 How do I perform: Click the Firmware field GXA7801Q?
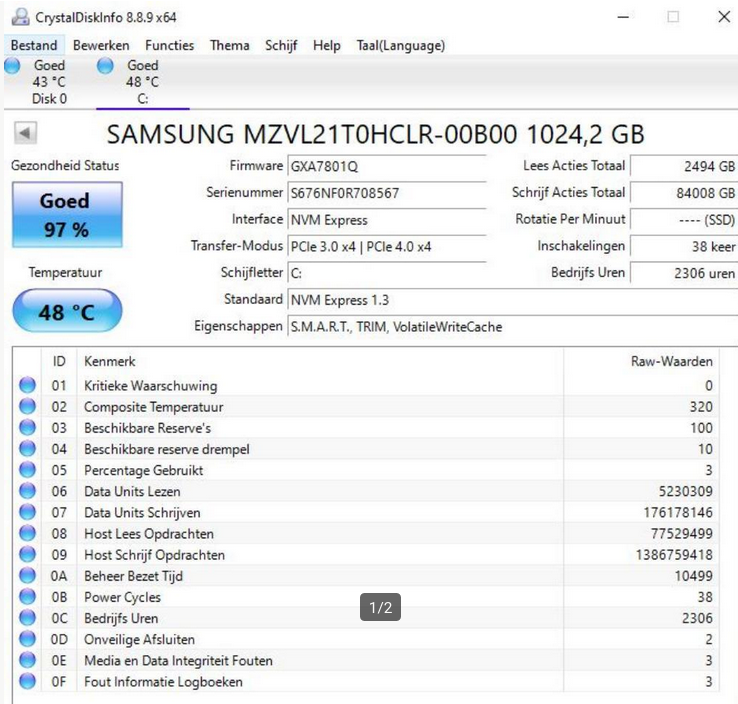(x=387, y=166)
